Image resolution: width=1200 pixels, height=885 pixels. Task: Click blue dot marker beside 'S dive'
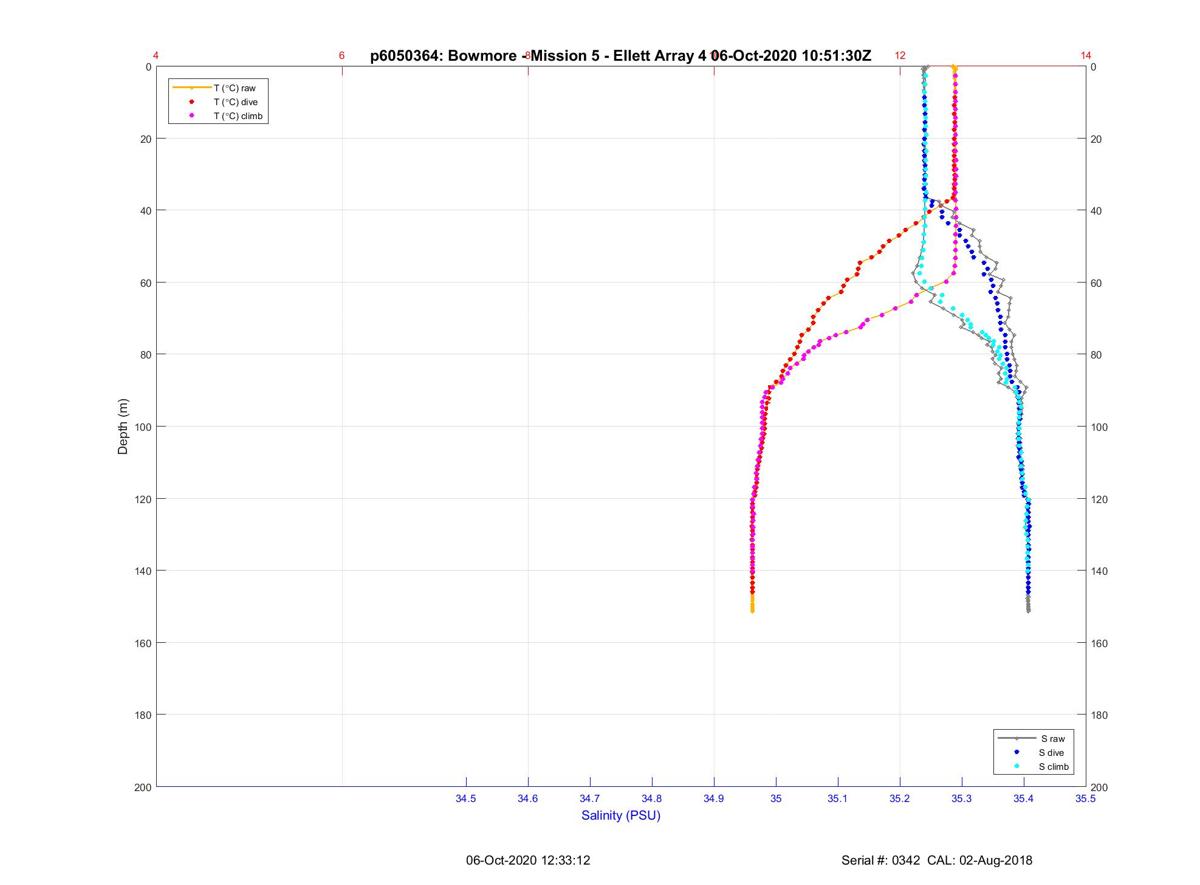(1017, 752)
